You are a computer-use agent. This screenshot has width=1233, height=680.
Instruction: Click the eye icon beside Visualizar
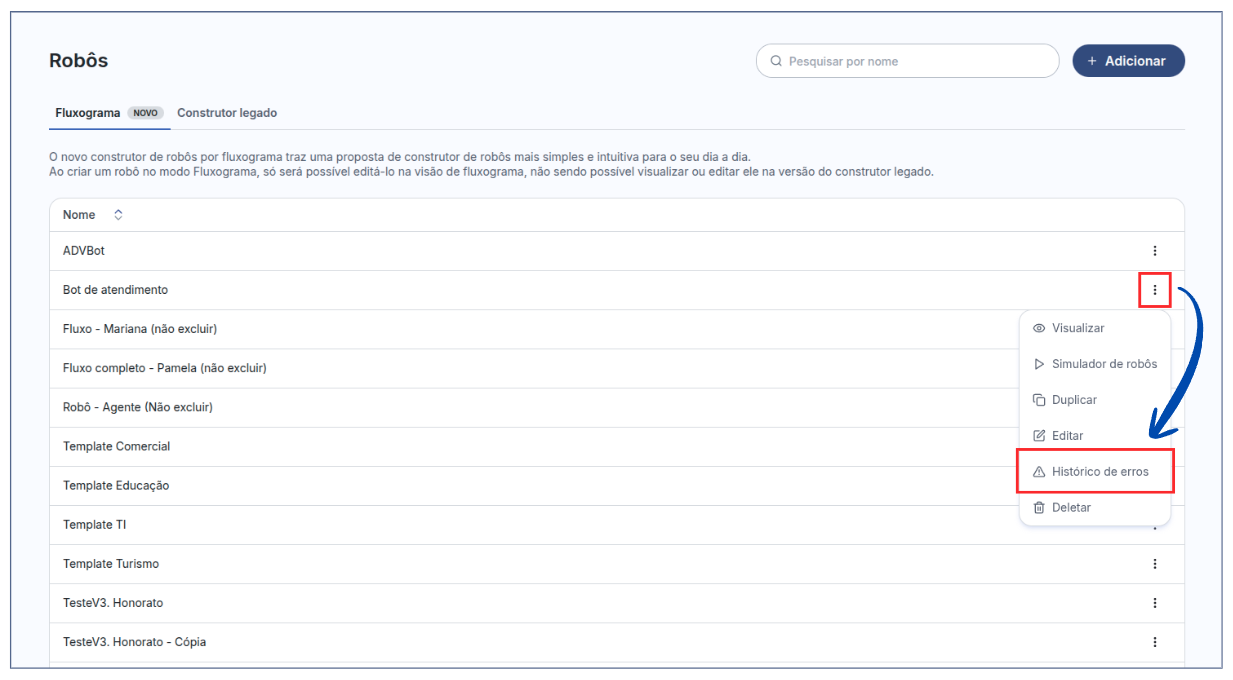coord(1039,328)
